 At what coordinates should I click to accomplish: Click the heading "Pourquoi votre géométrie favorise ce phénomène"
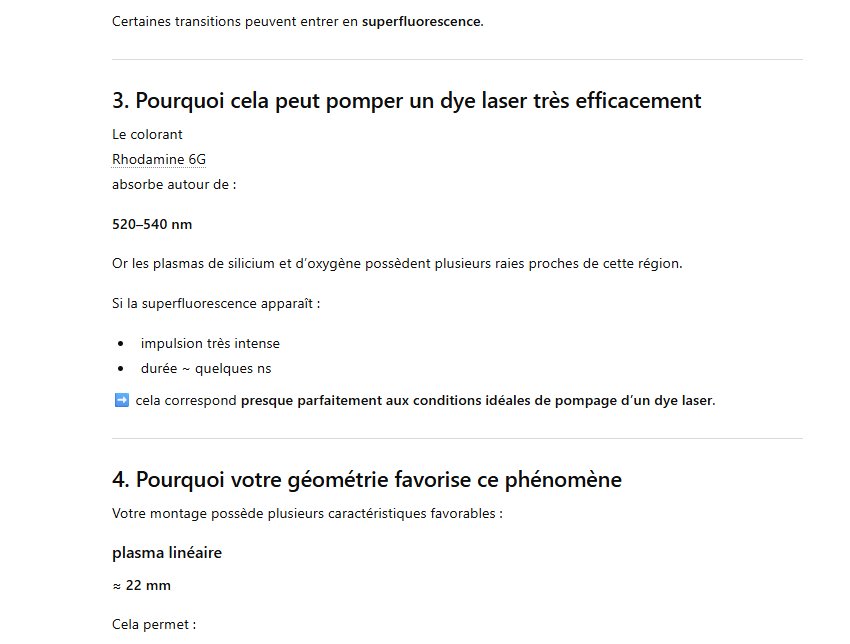pos(366,480)
